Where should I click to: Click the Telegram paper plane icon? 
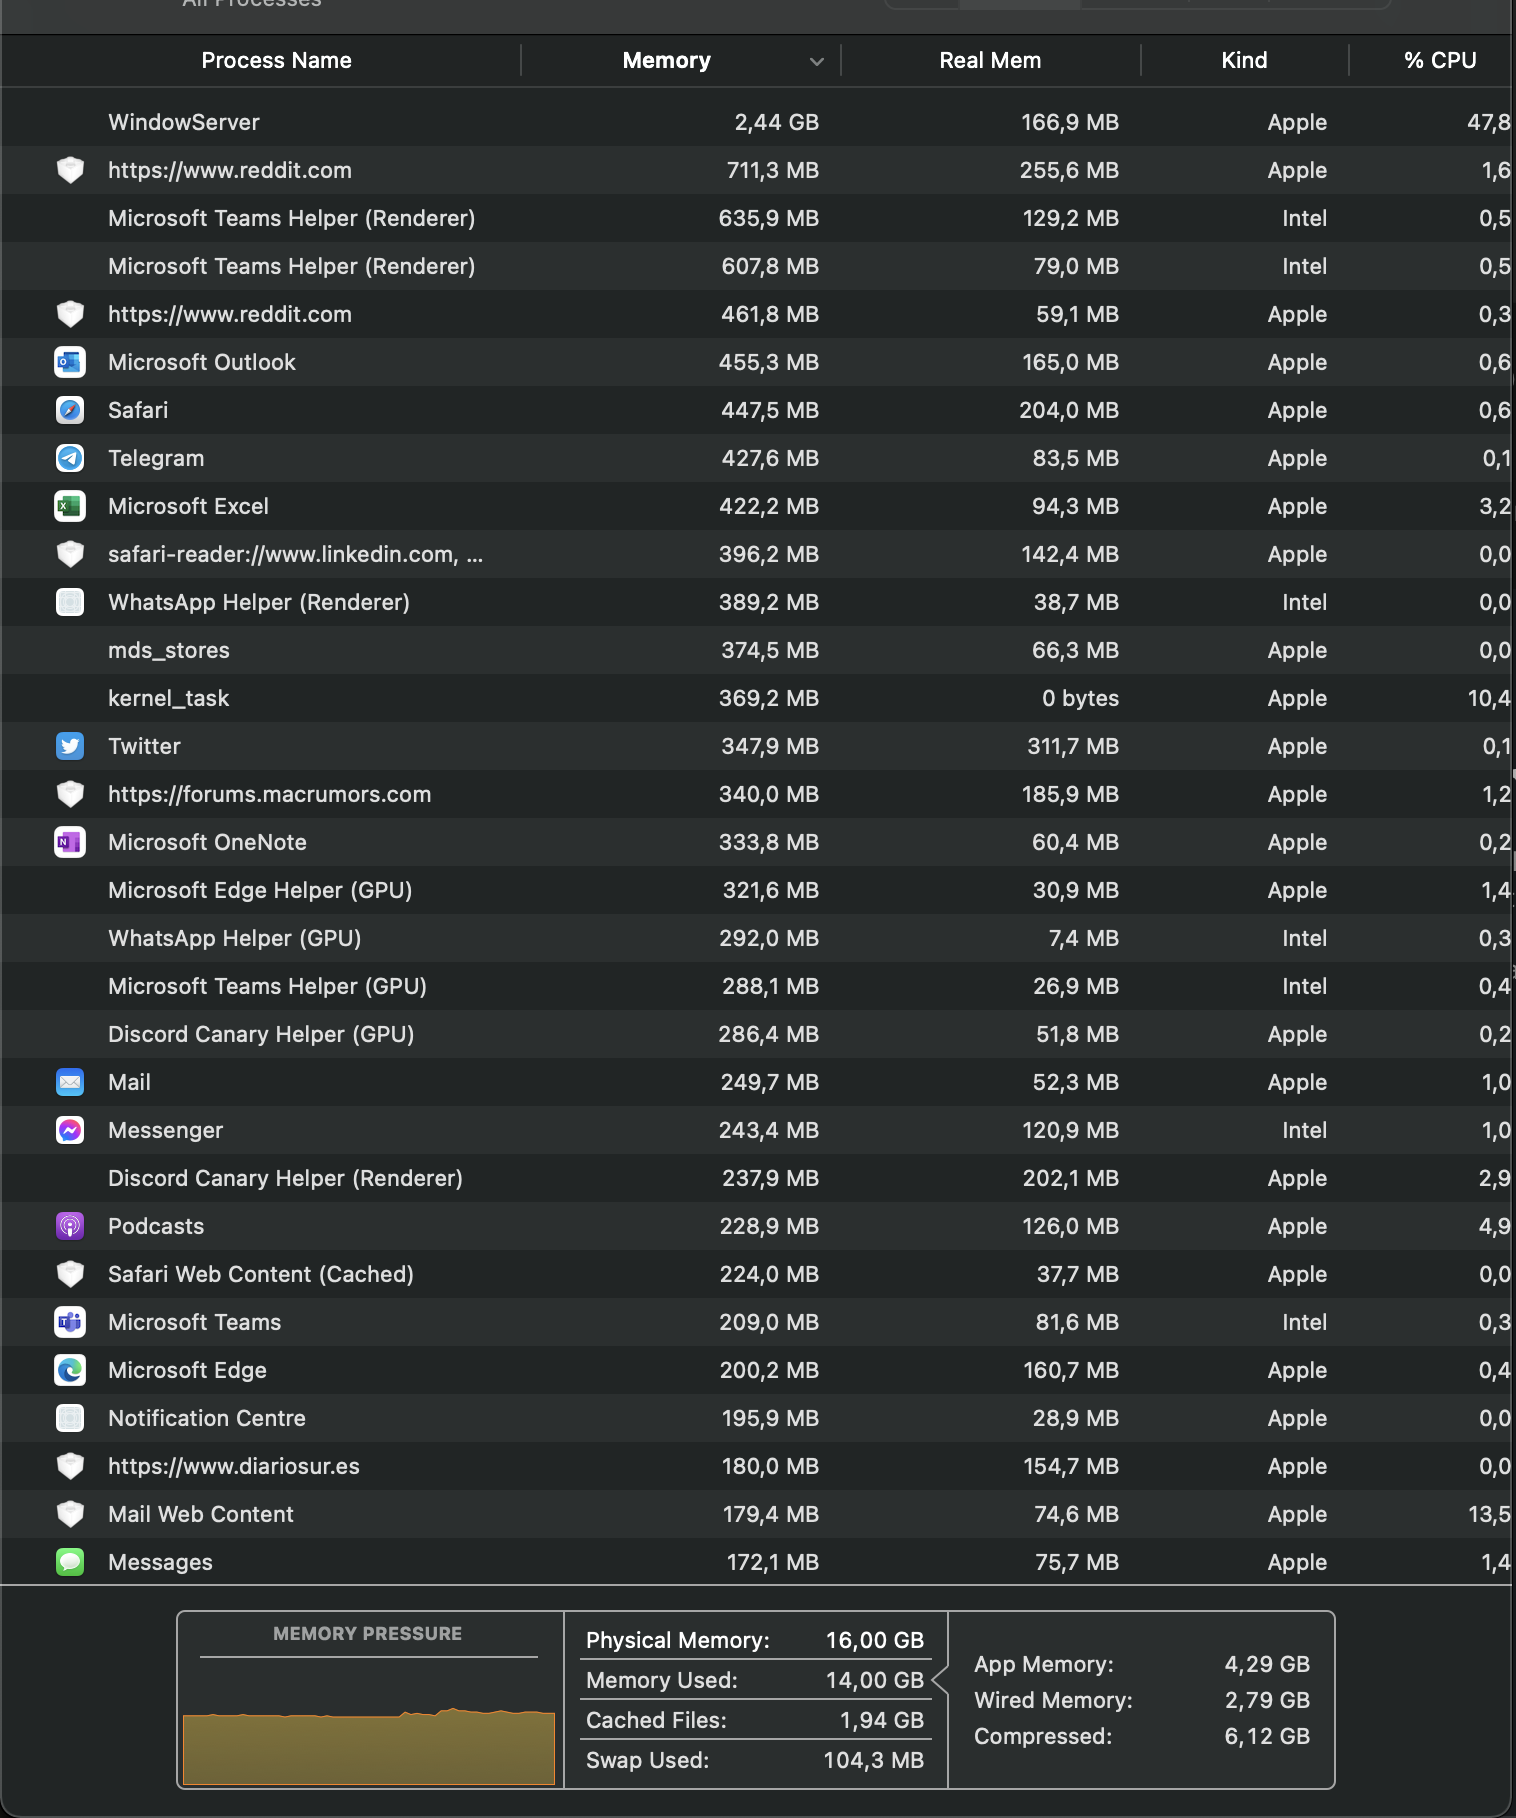coord(70,458)
